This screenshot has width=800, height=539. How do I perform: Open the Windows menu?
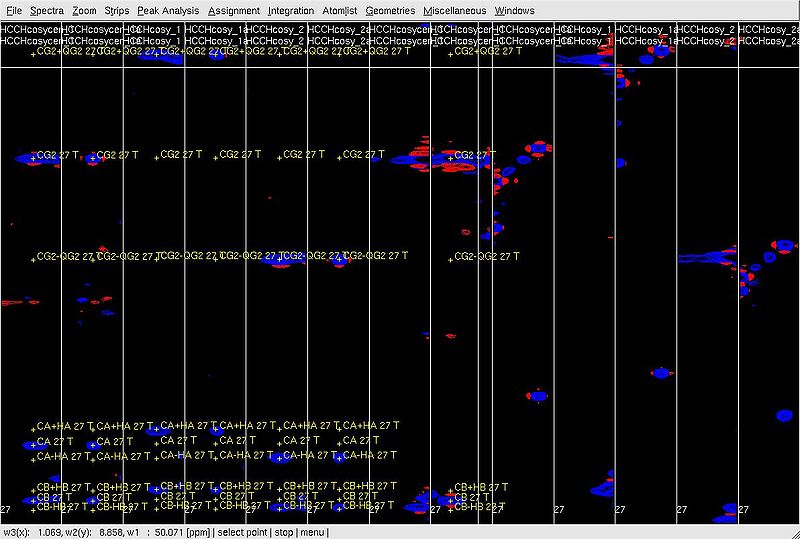[514, 10]
